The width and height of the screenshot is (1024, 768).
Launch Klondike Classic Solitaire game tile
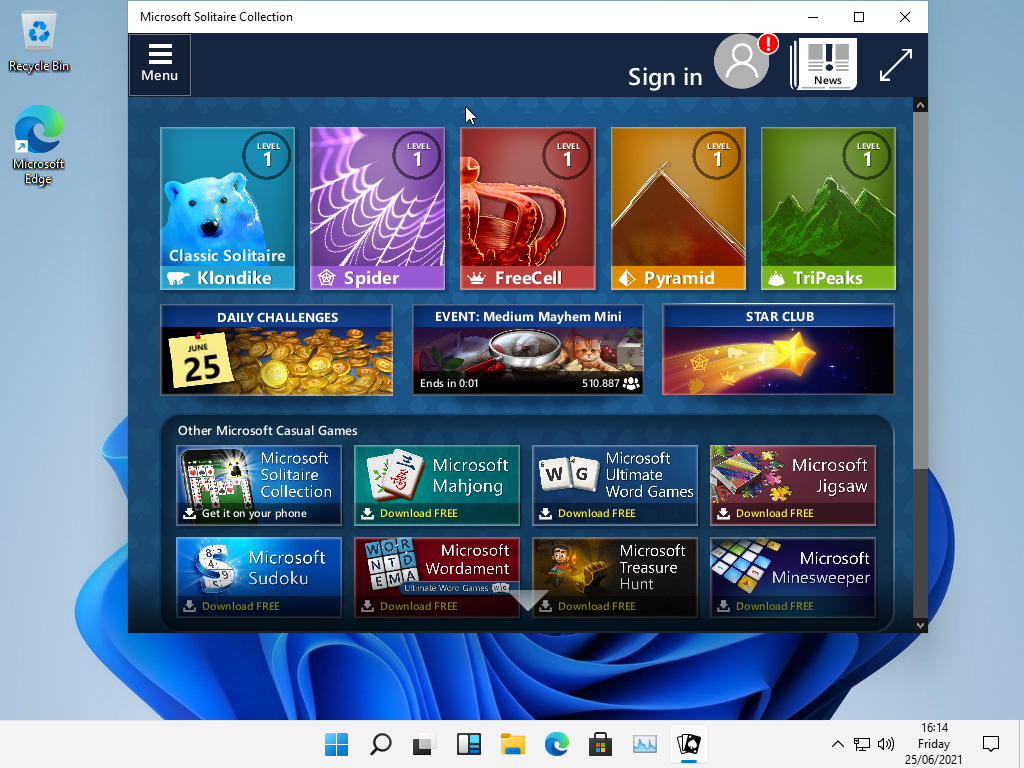(x=227, y=208)
